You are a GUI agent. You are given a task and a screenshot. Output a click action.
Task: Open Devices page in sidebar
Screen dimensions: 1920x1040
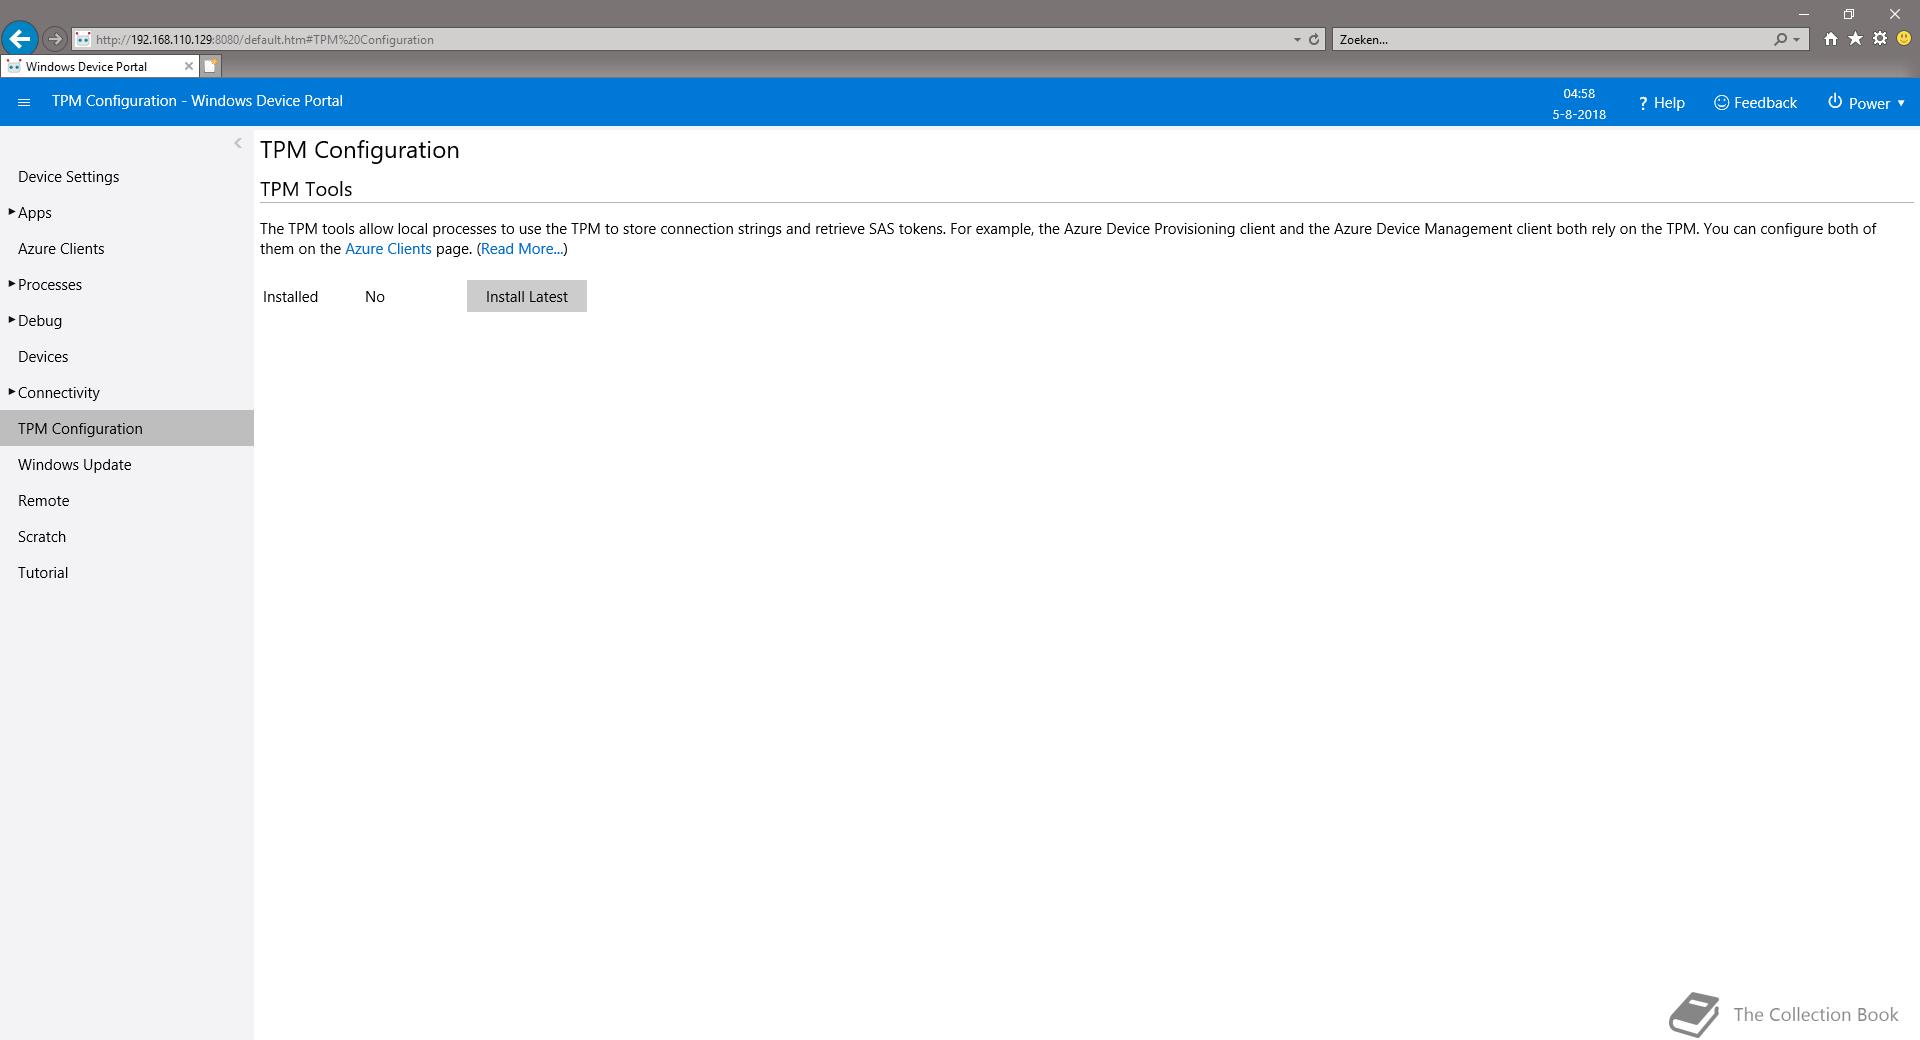click(43, 357)
